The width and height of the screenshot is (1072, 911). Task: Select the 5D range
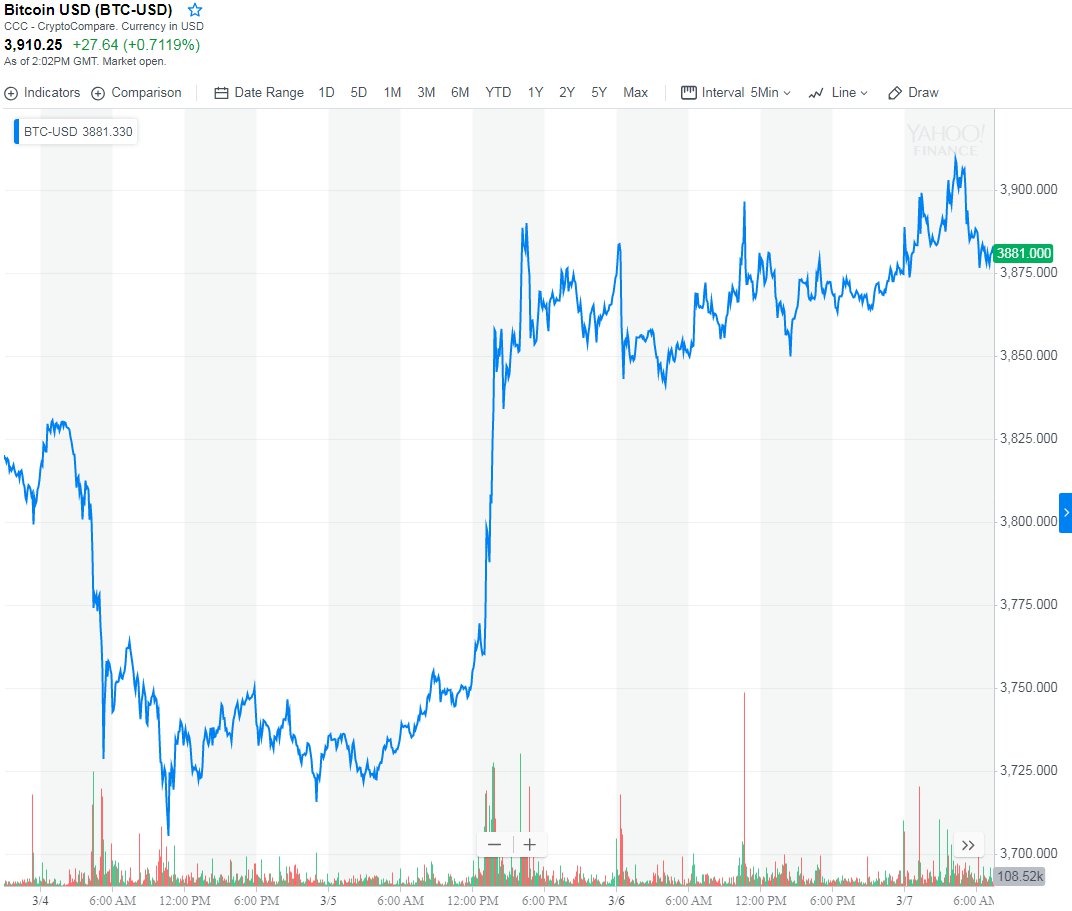(x=359, y=93)
